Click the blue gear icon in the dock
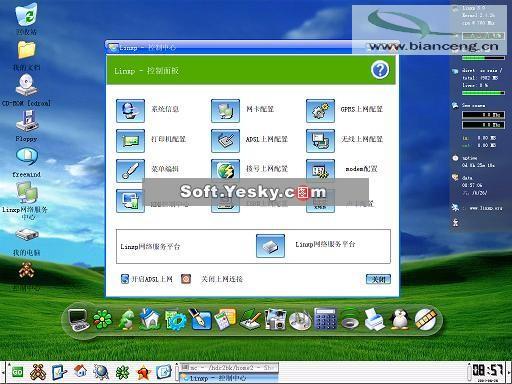Screen dimensions: 512x384 (x=175, y=320)
